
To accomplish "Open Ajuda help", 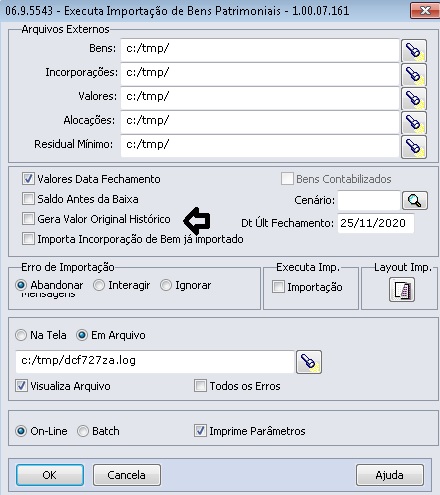I will (x=390, y=475).
